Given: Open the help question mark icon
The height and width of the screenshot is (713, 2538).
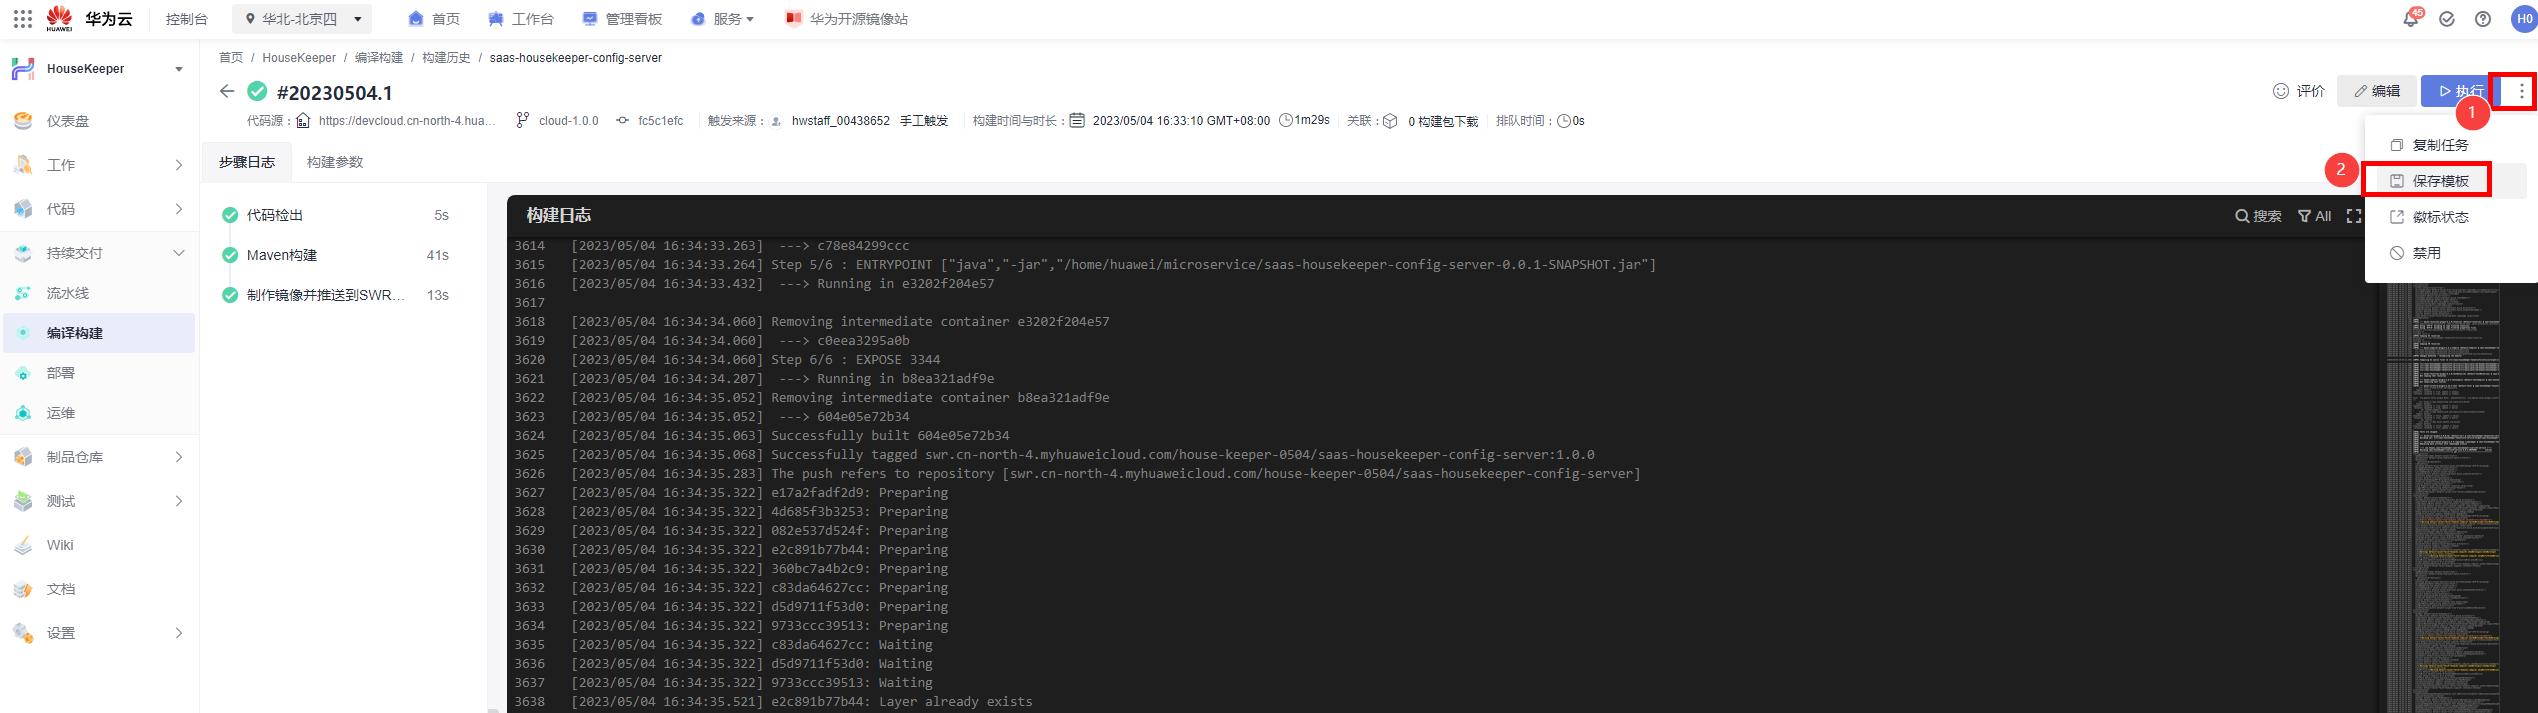Looking at the screenshot, I should click(2483, 19).
